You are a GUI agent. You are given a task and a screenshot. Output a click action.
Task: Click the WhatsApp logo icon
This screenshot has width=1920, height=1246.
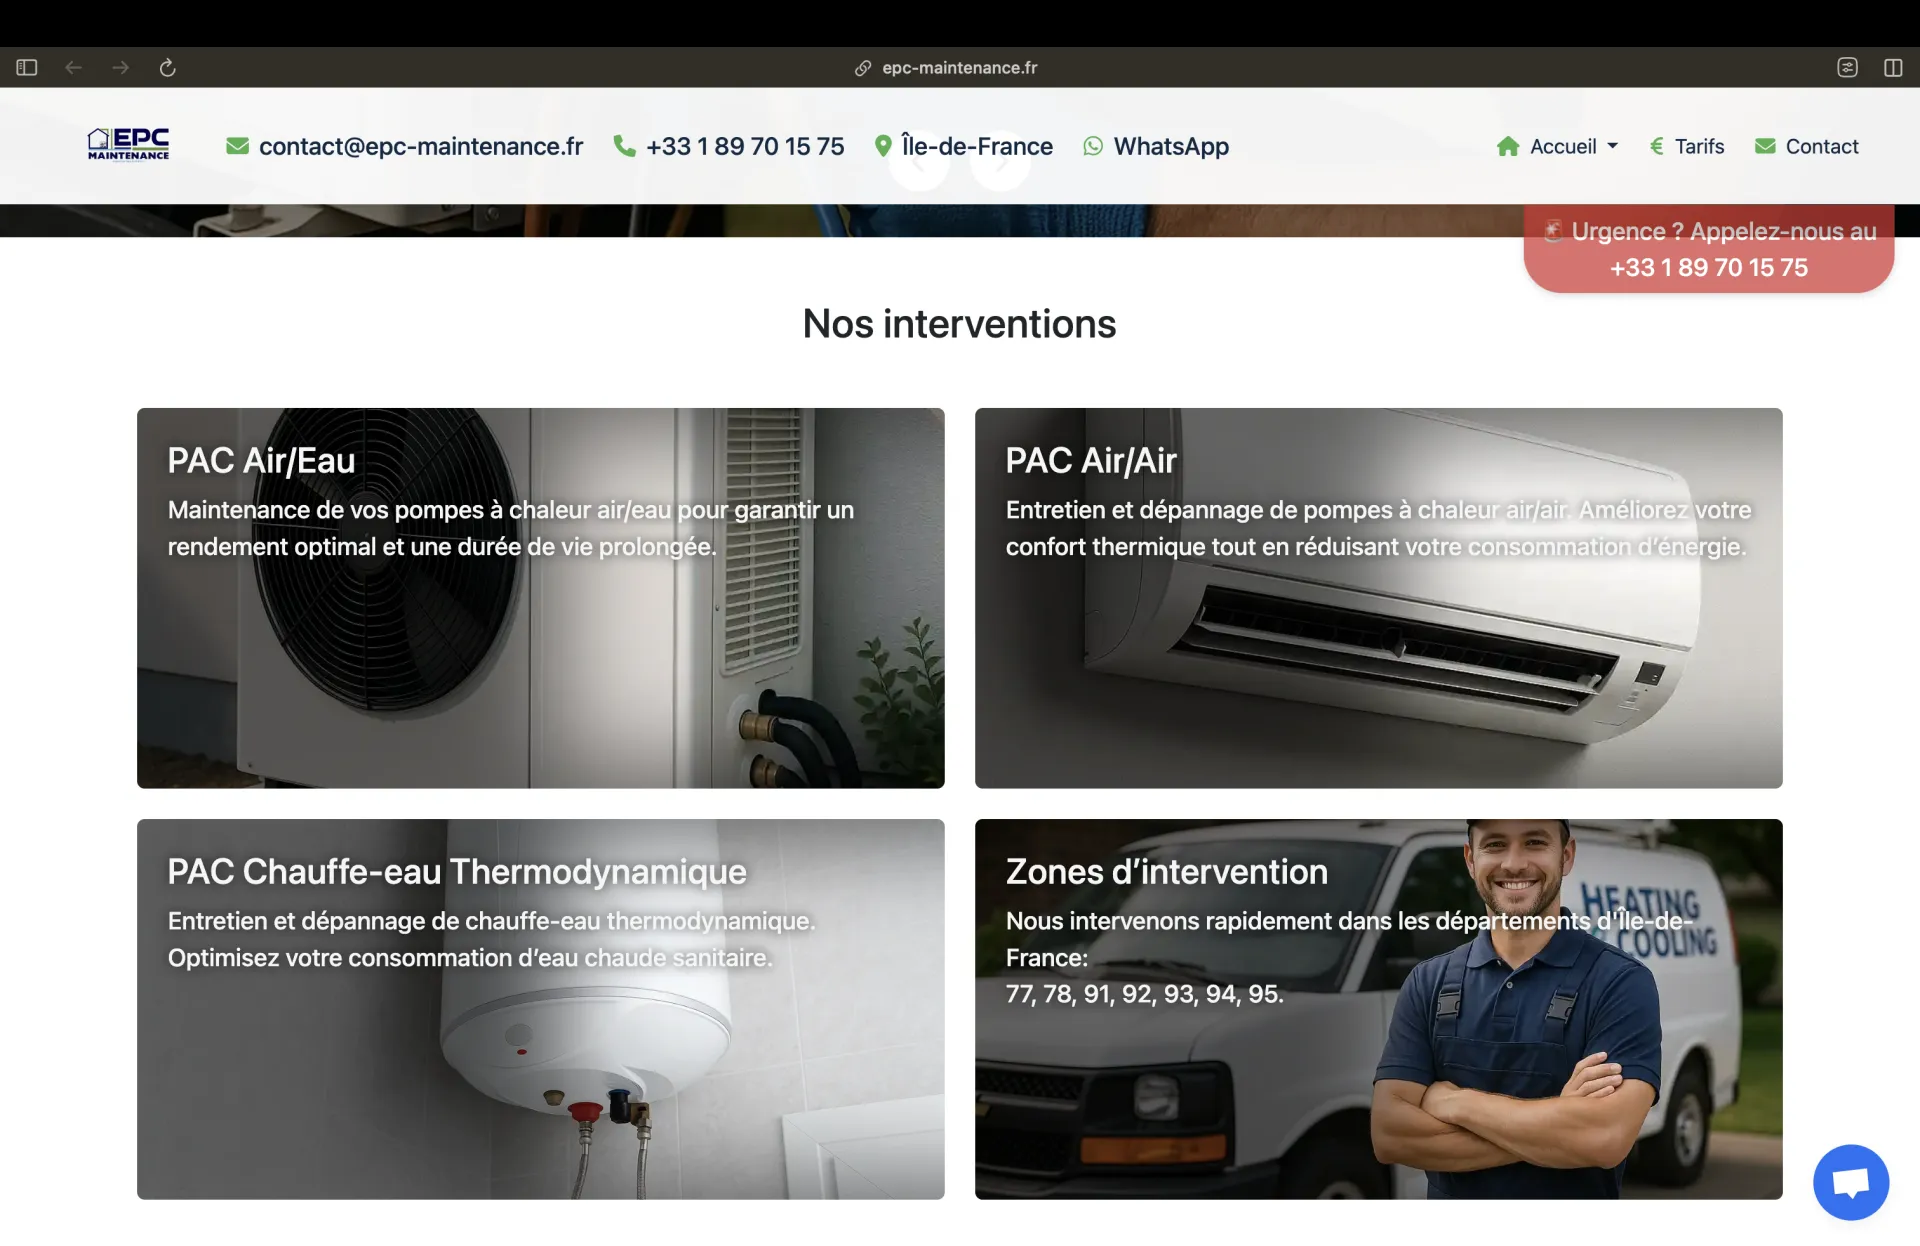(1093, 146)
